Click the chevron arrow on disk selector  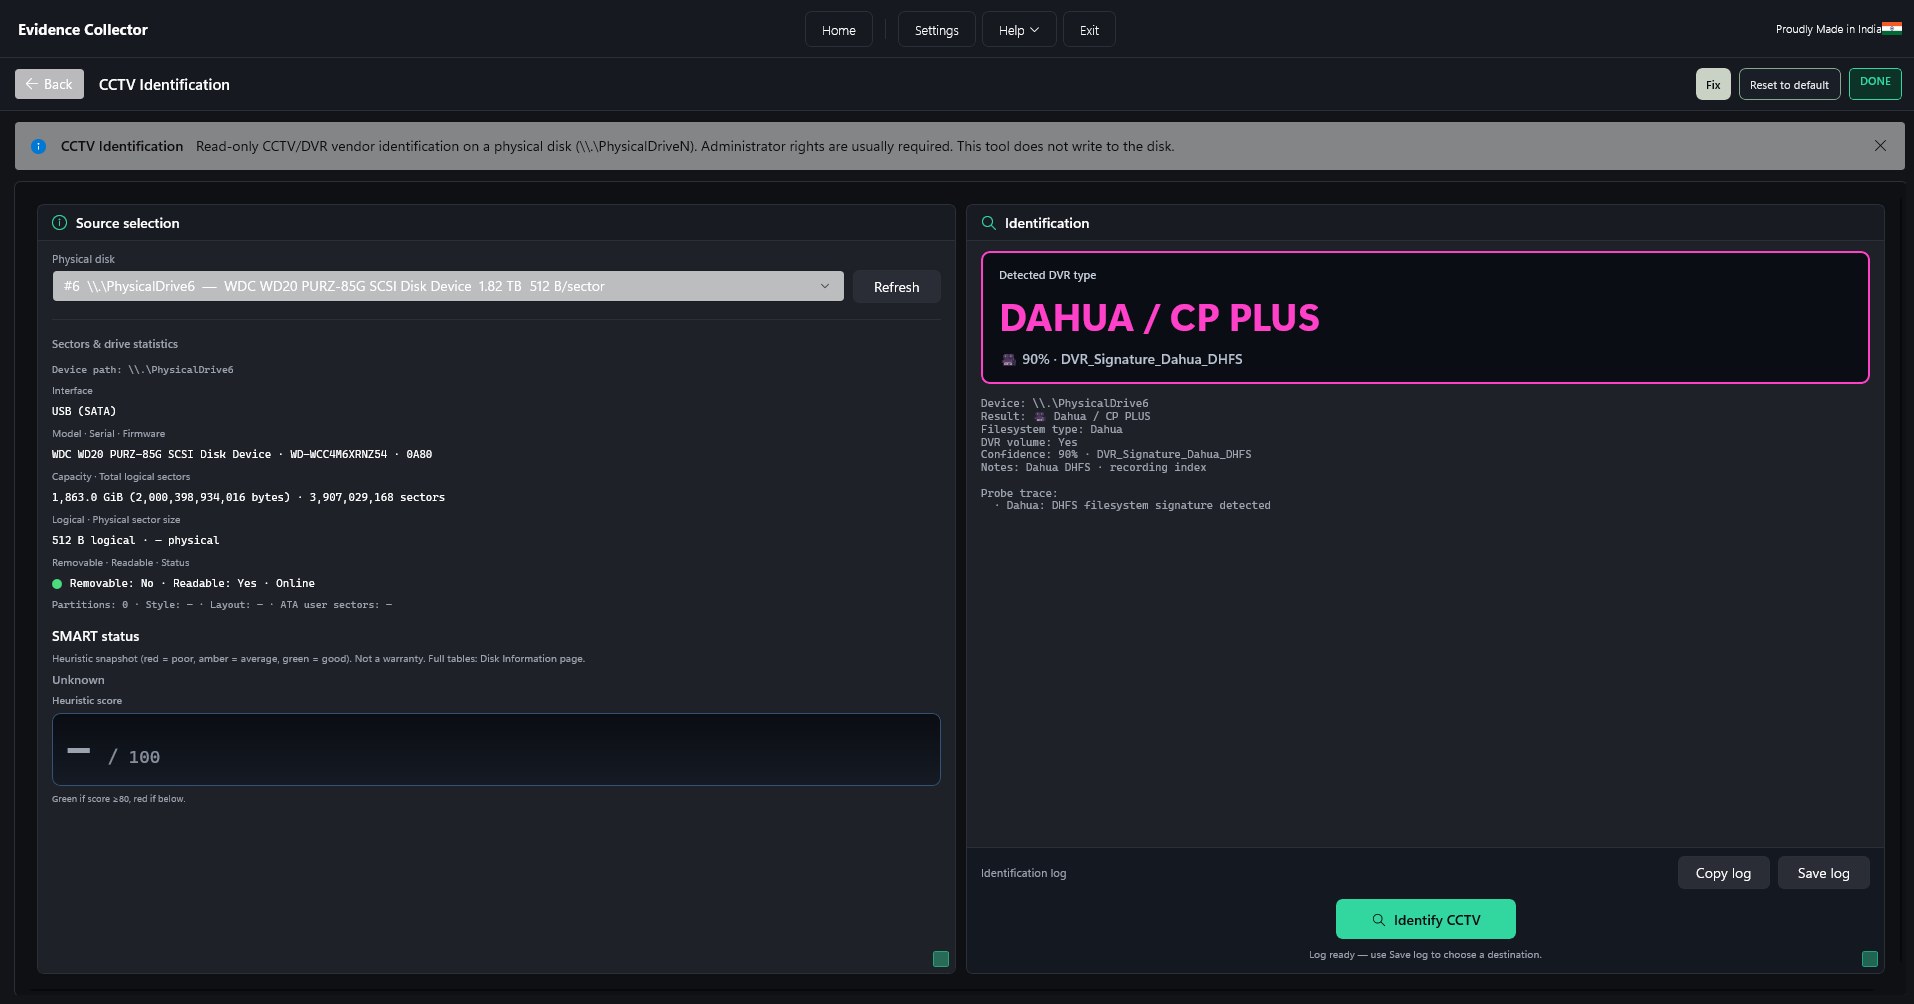[825, 286]
